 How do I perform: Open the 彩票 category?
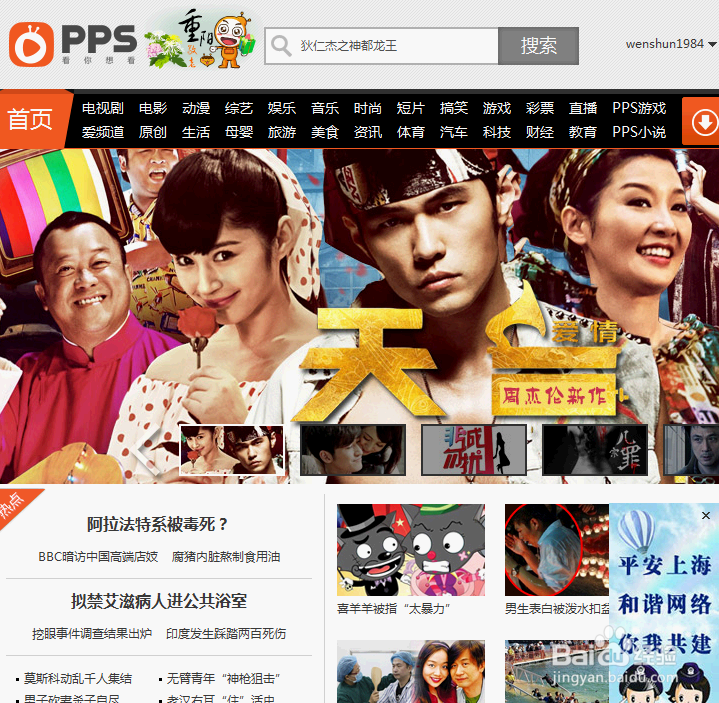pos(540,108)
